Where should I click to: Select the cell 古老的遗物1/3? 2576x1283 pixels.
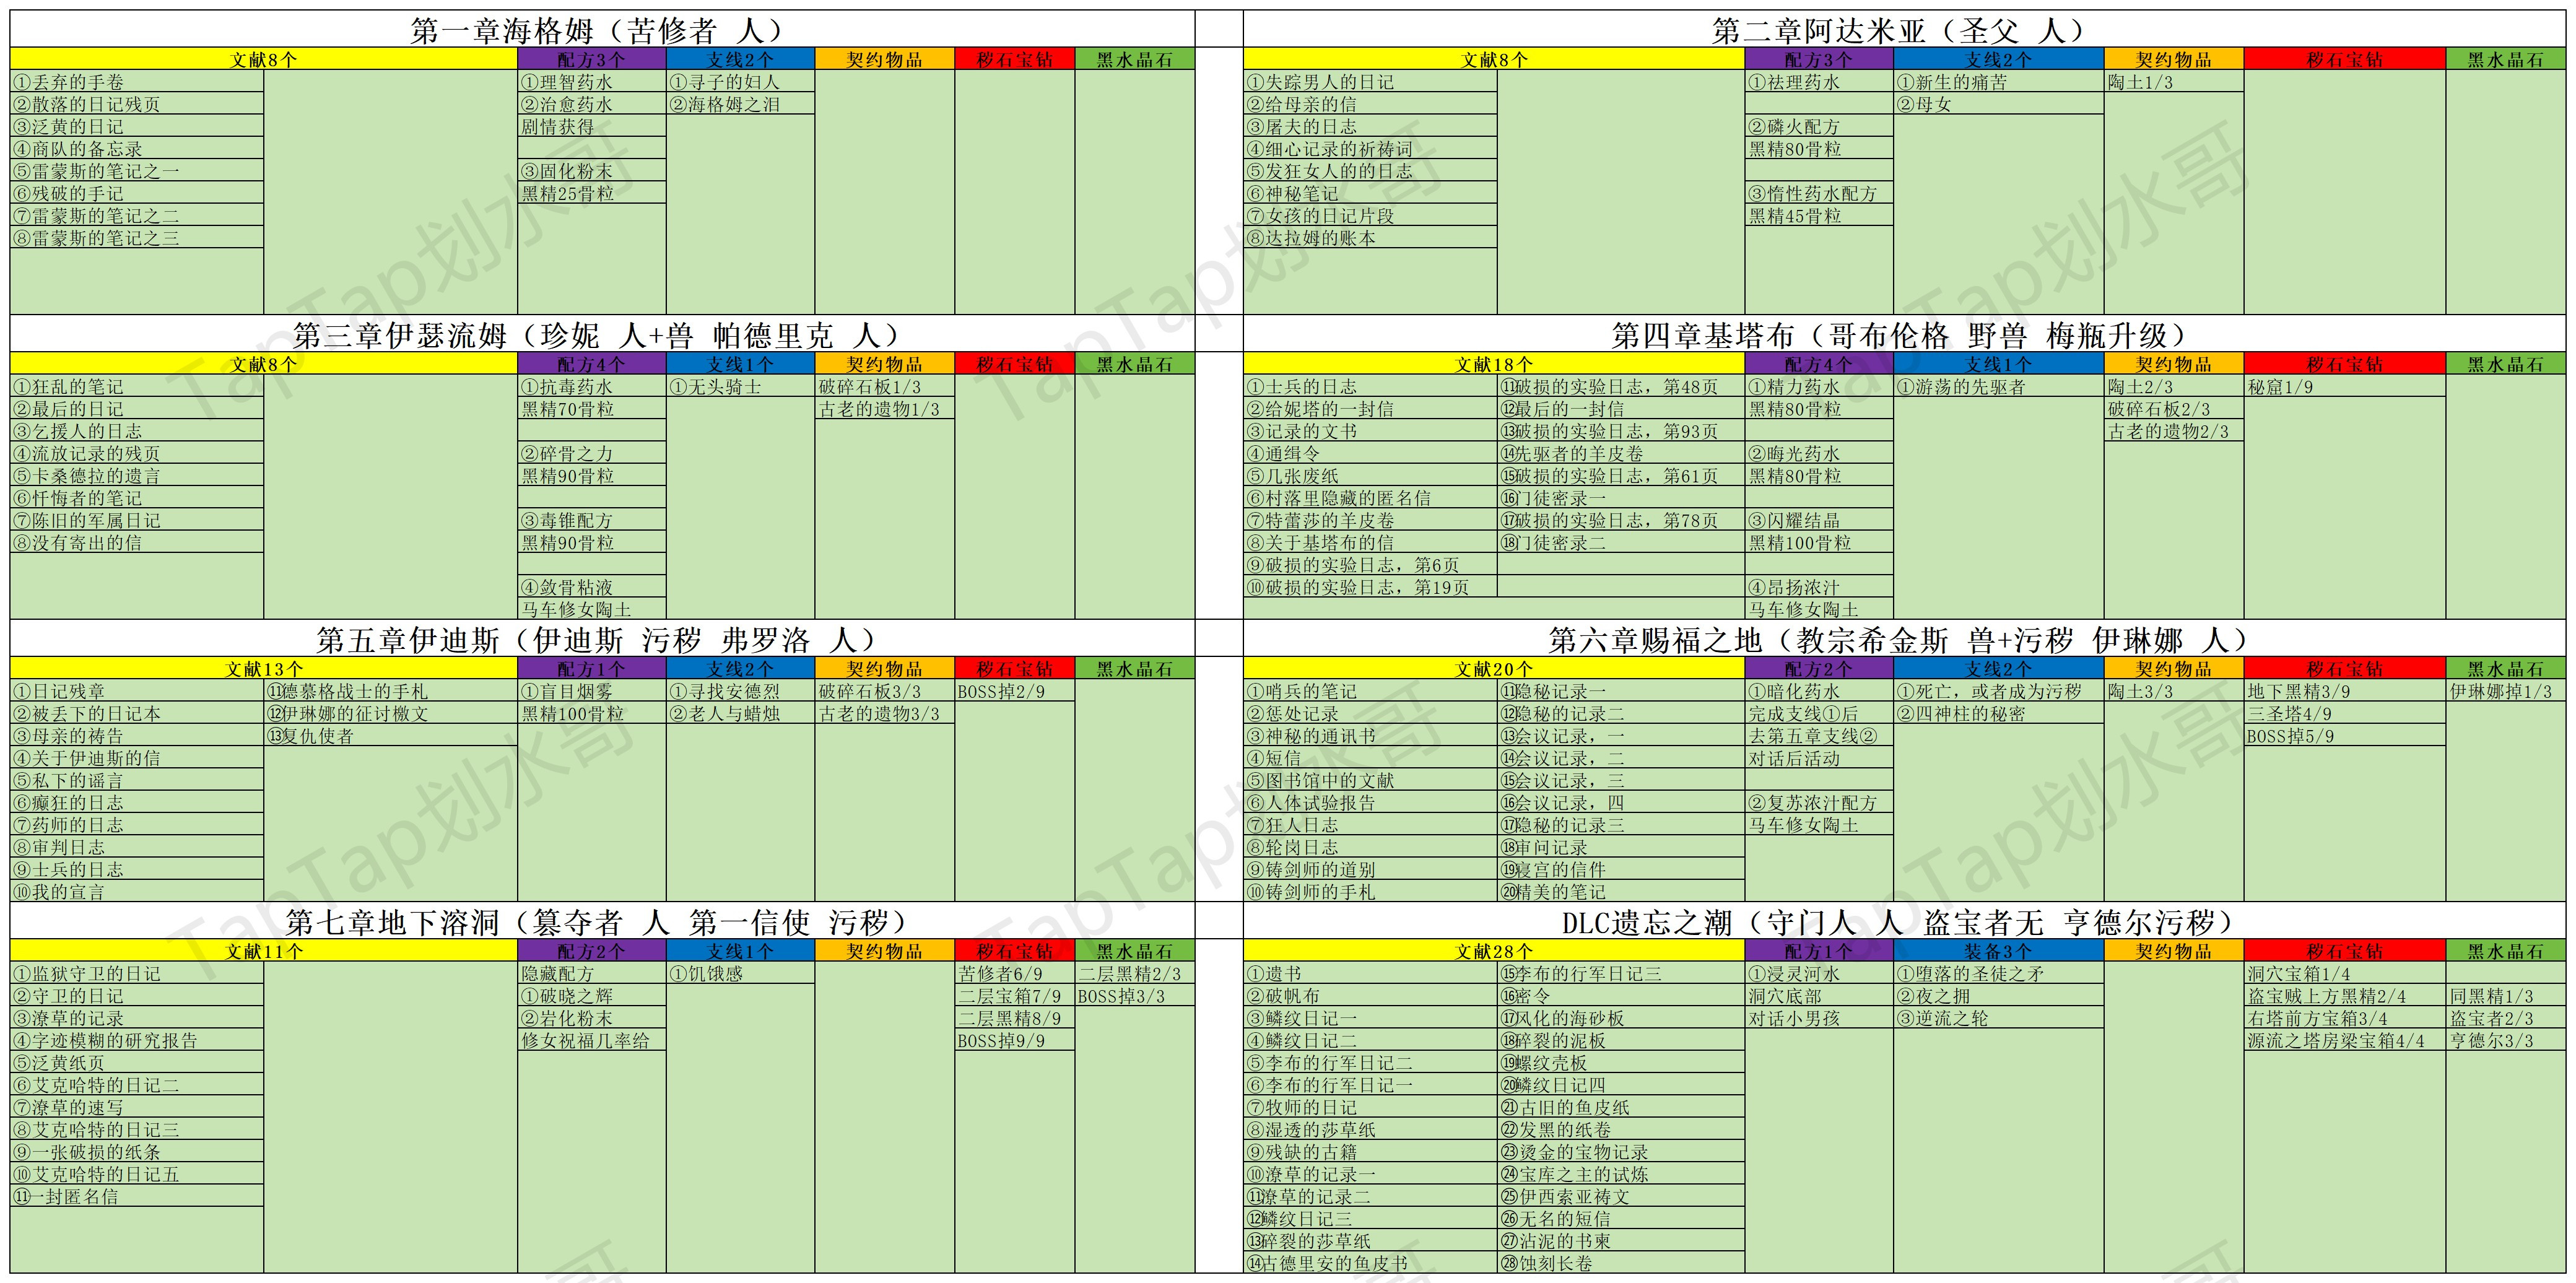tap(885, 409)
